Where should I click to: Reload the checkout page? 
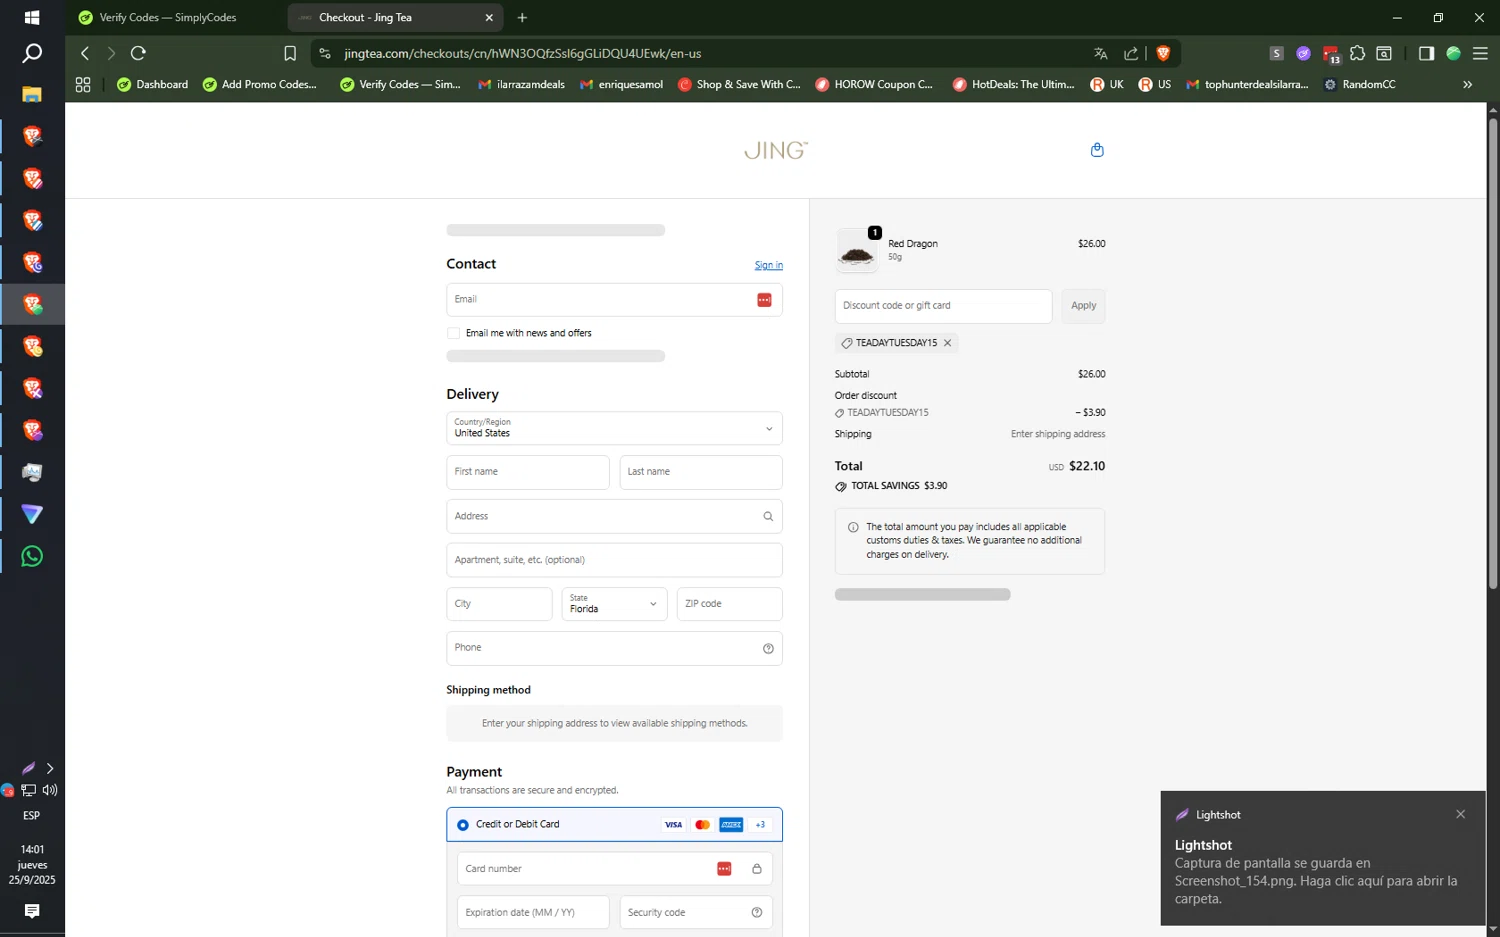(138, 53)
